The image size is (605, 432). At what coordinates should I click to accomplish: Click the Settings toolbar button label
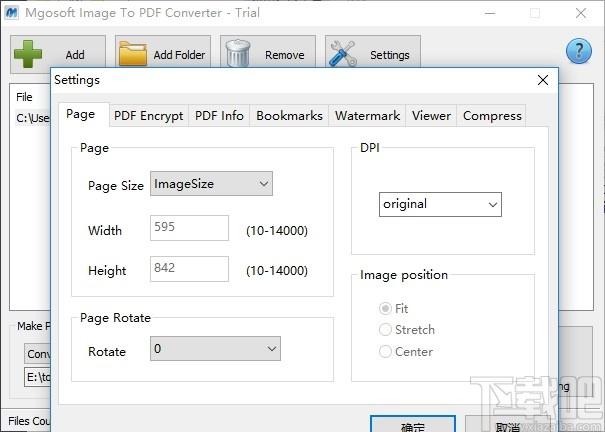[x=390, y=56]
